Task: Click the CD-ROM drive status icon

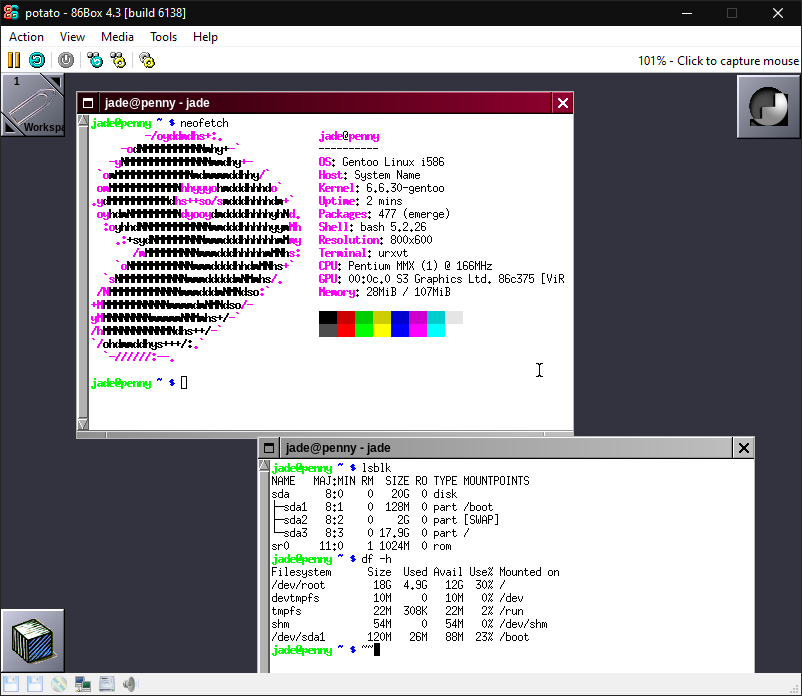Action: (x=59, y=685)
